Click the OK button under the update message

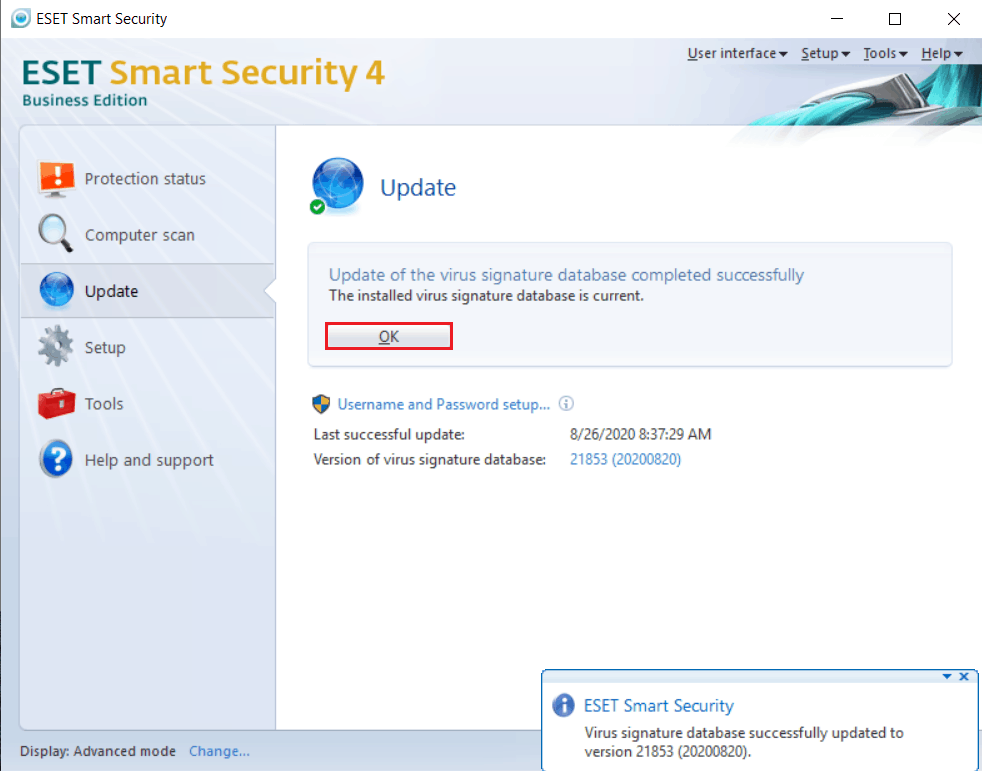[388, 336]
